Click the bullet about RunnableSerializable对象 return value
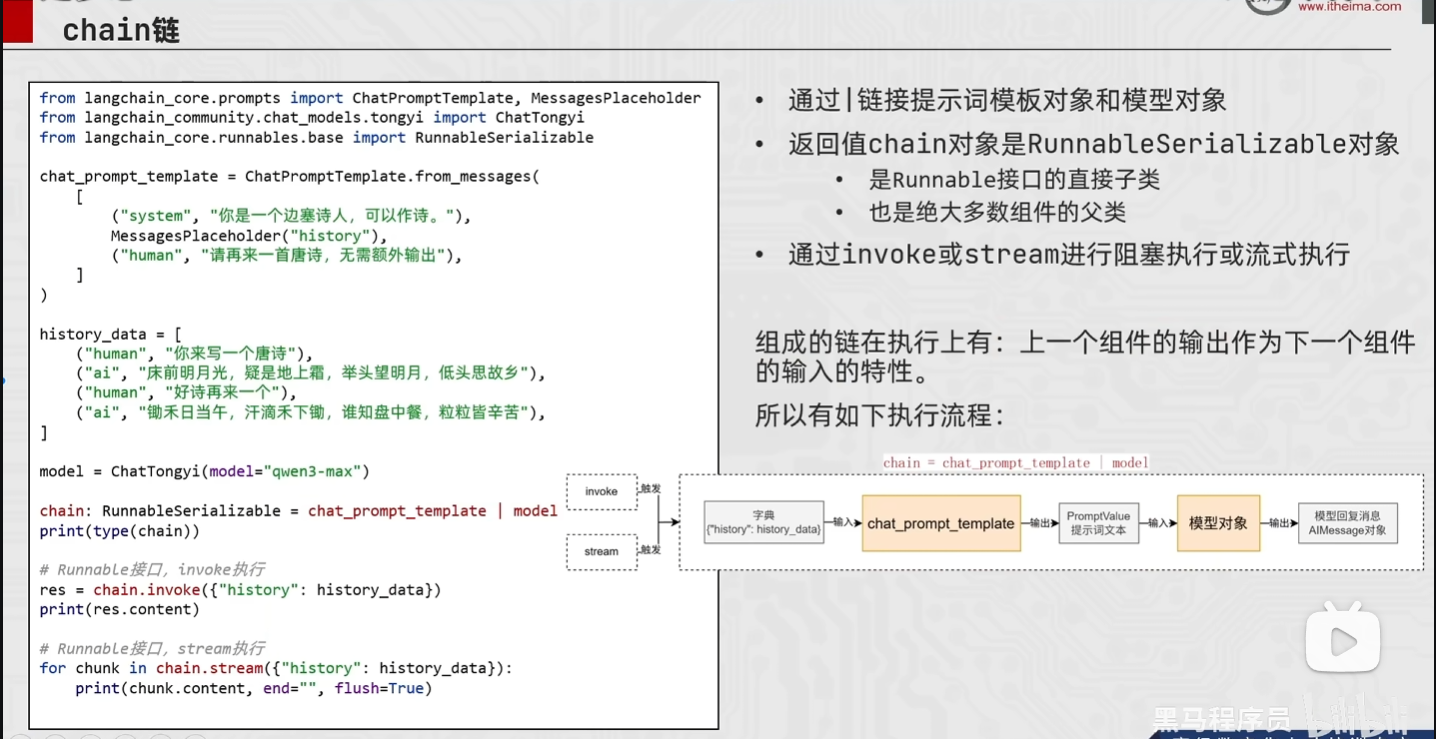This screenshot has height=739, width=1436. coord(1093,144)
